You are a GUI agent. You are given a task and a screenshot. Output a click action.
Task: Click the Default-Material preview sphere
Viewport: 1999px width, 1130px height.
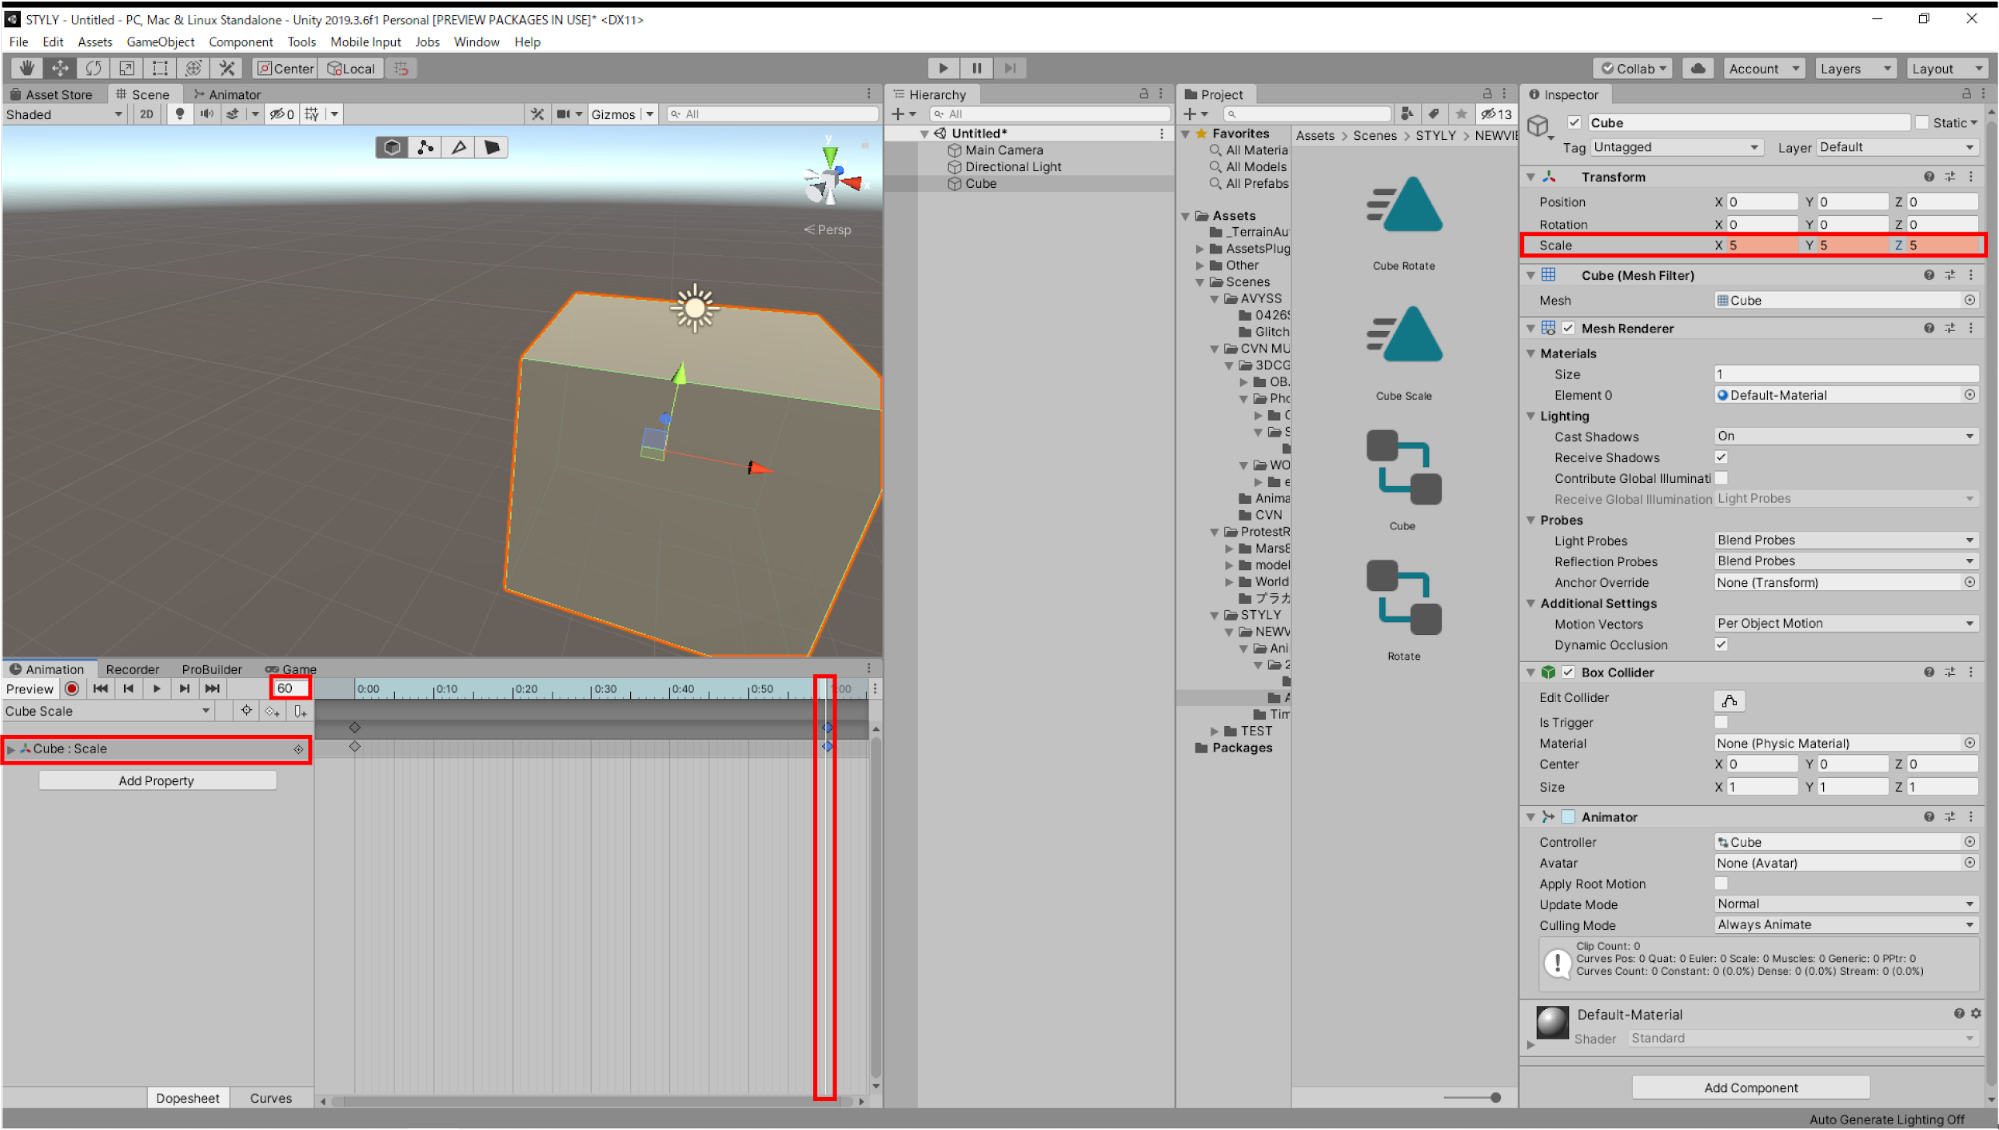1552,1023
